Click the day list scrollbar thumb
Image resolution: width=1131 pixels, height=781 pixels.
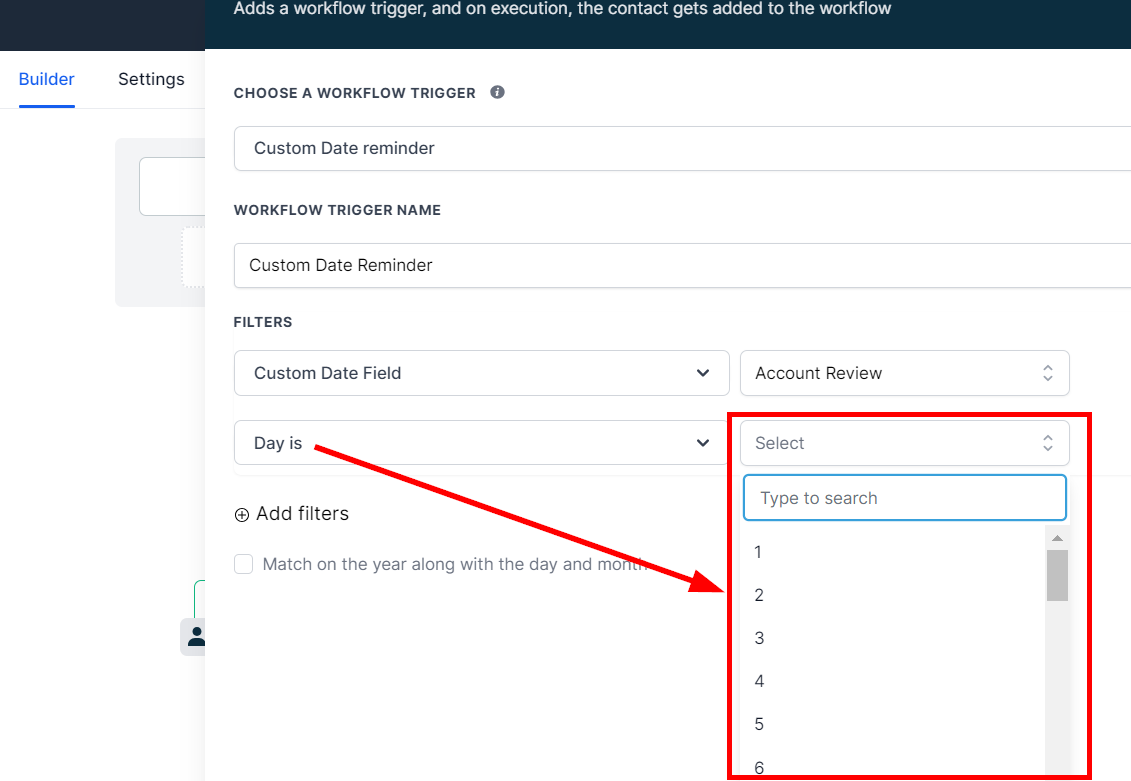click(1057, 575)
